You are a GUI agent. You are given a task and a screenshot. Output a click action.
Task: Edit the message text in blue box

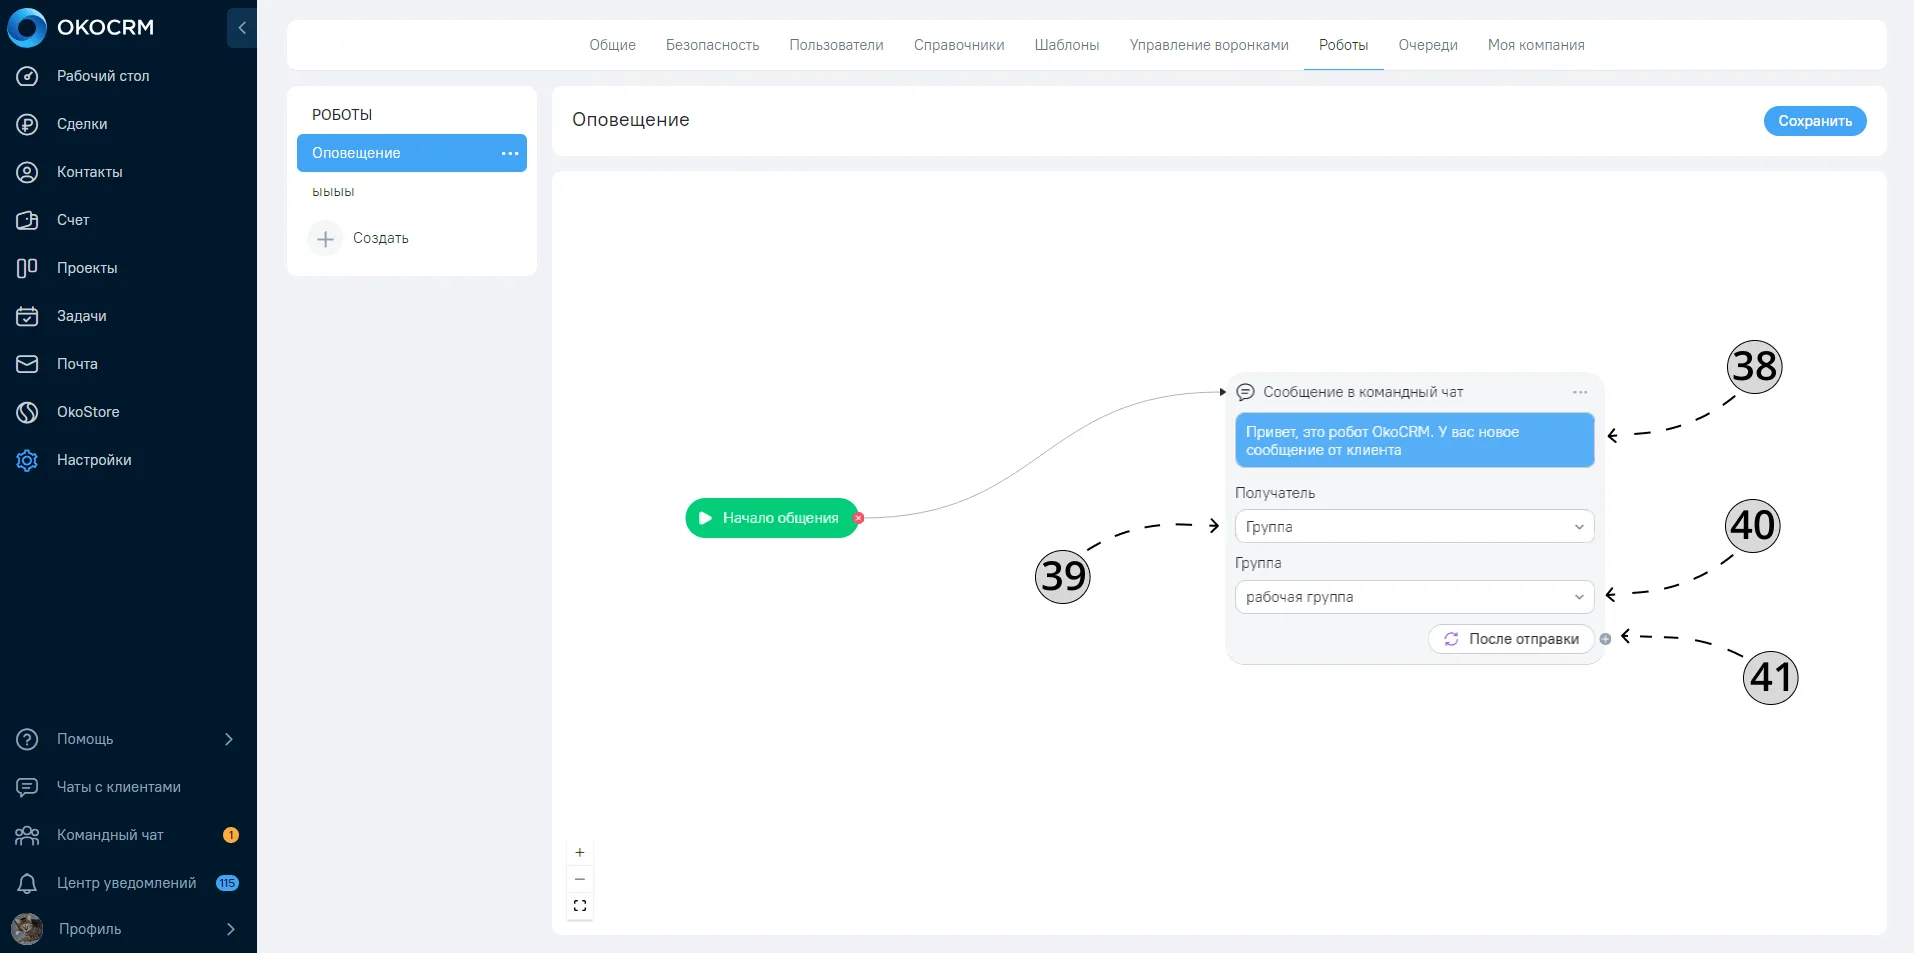(x=1414, y=441)
